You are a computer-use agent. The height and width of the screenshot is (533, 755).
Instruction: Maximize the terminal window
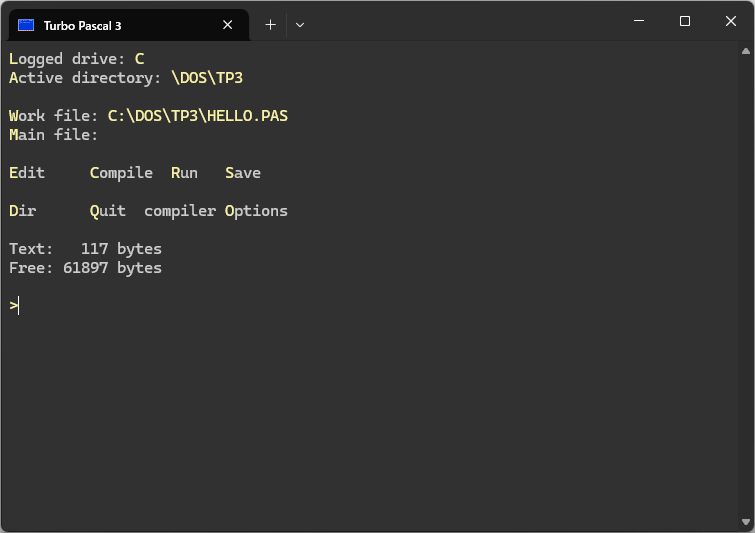(685, 21)
